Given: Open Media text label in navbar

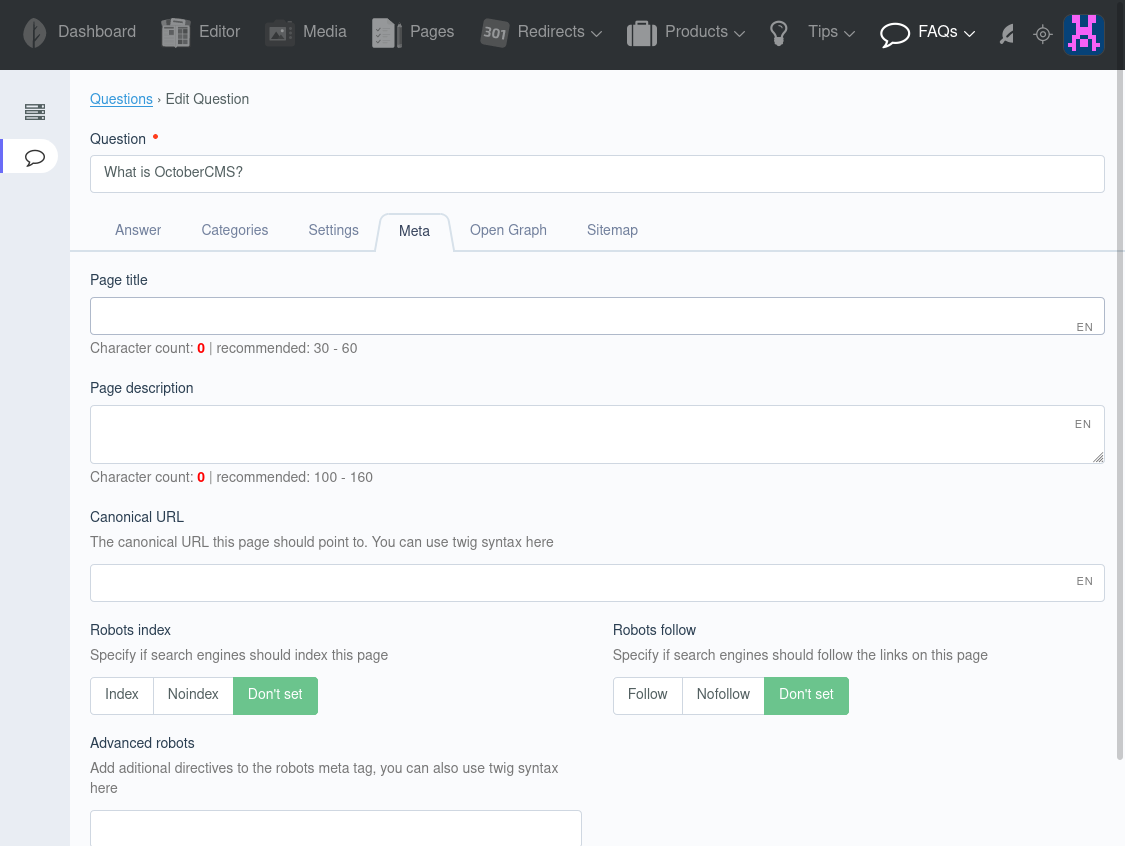Looking at the screenshot, I should click(325, 32).
